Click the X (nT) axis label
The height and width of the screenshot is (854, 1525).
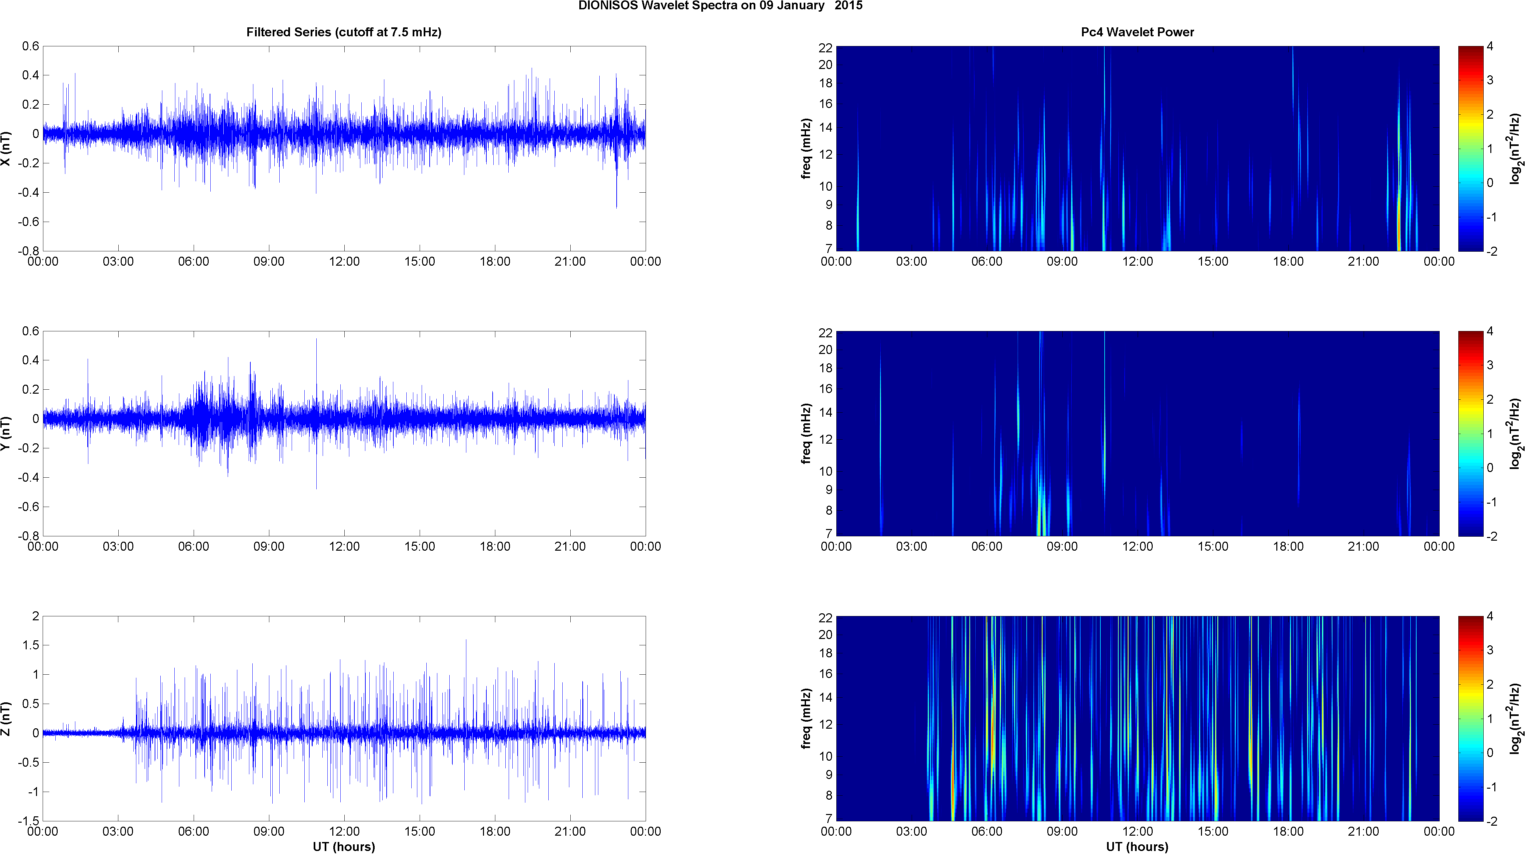(x=7, y=148)
